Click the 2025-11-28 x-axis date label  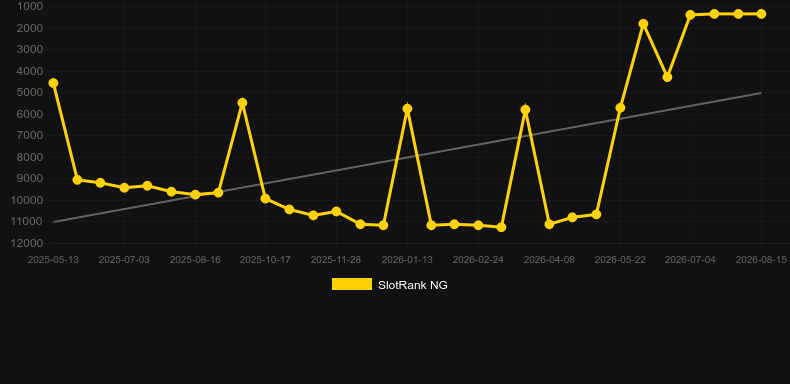pyautogui.click(x=336, y=260)
